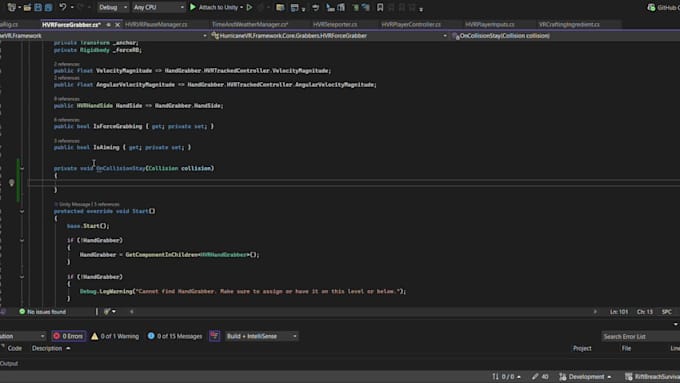Open the Error List scope dropdown
Viewport: 680px width, 383px height.
23,336
